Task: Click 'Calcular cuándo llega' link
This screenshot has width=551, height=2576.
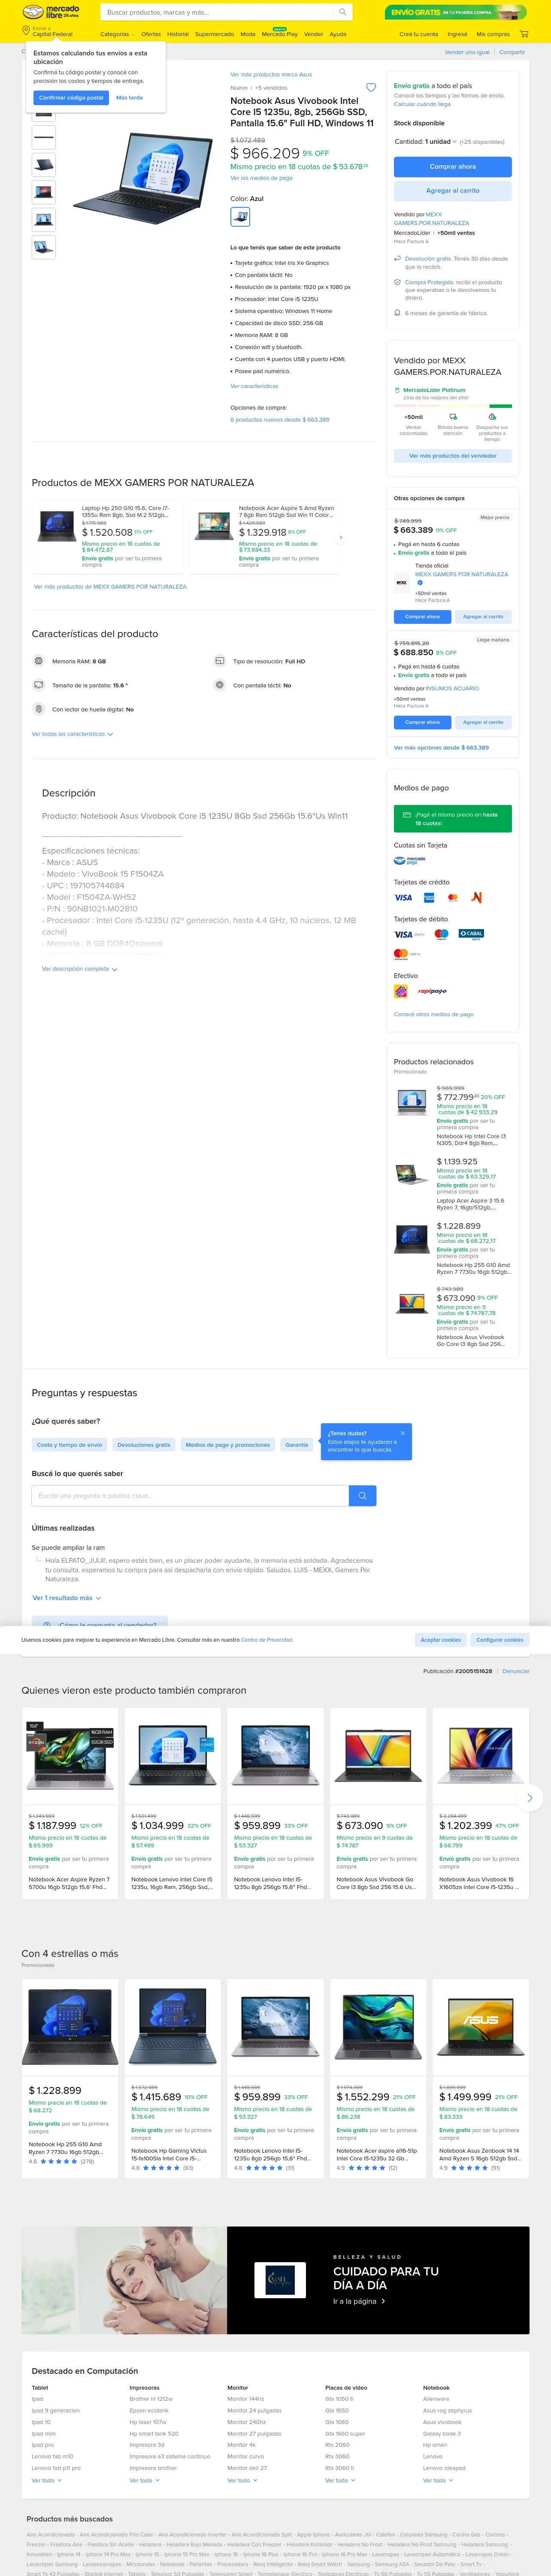Action: pyautogui.click(x=422, y=104)
